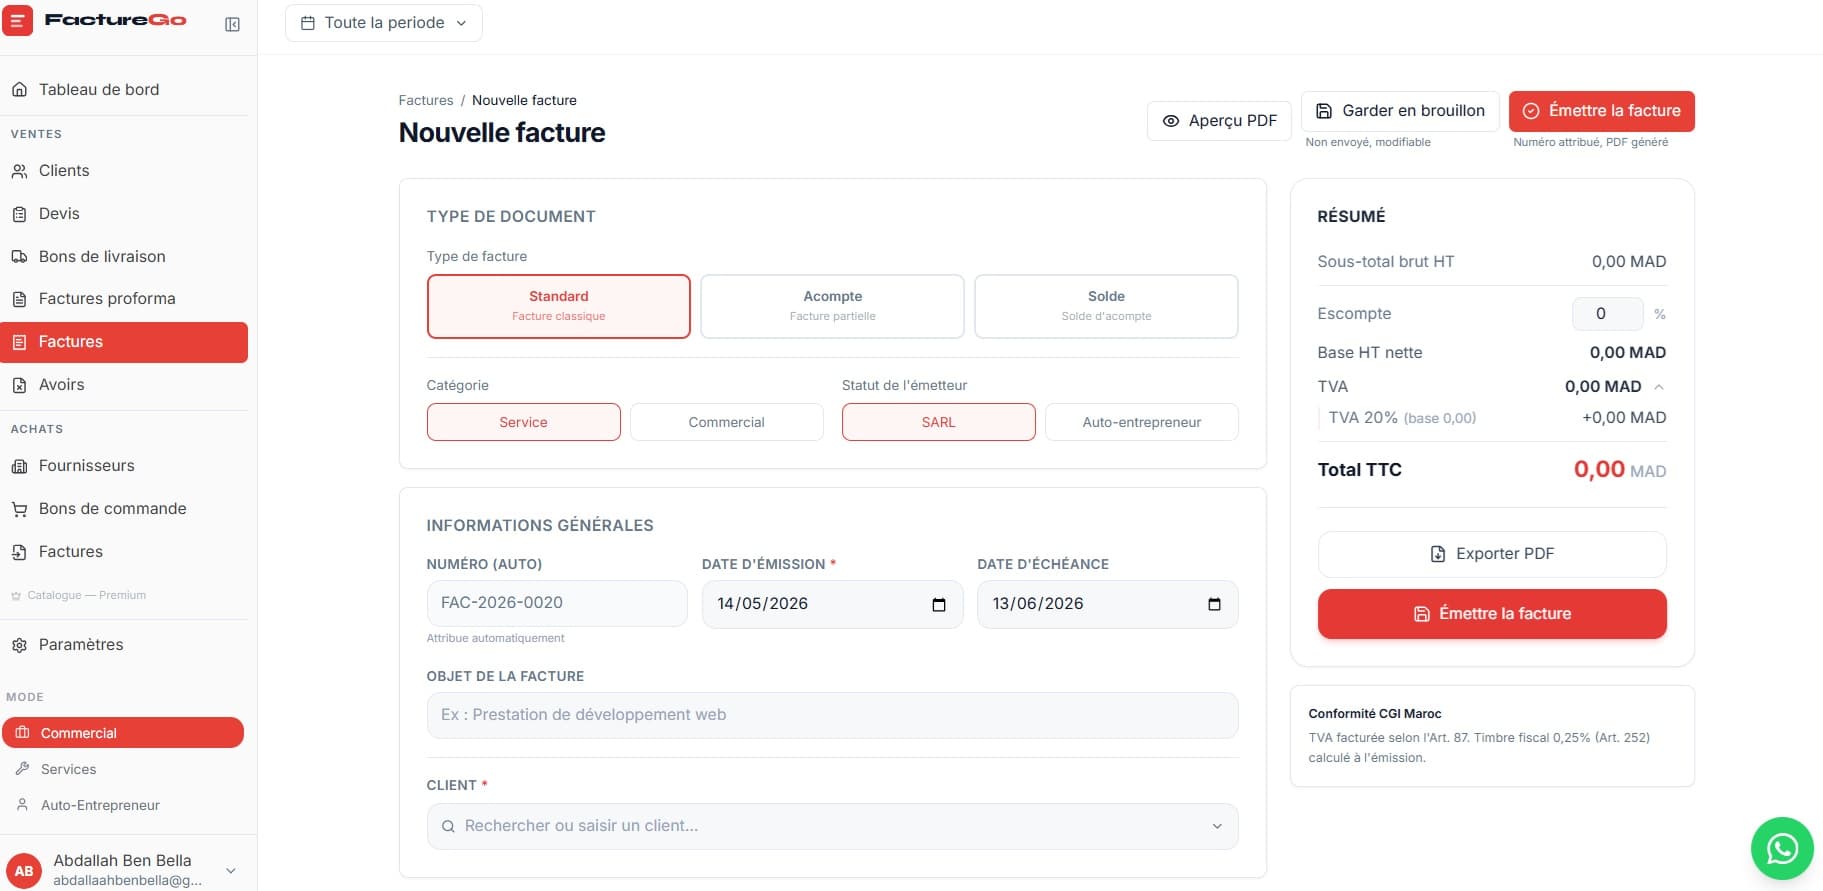The image size is (1823, 891).
Task: Open Clients section
Action: (124, 171)
